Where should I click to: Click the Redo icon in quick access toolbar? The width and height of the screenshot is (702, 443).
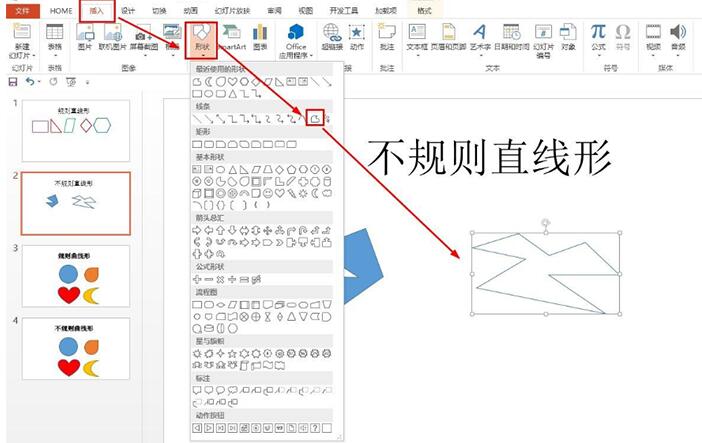(53, 82)
